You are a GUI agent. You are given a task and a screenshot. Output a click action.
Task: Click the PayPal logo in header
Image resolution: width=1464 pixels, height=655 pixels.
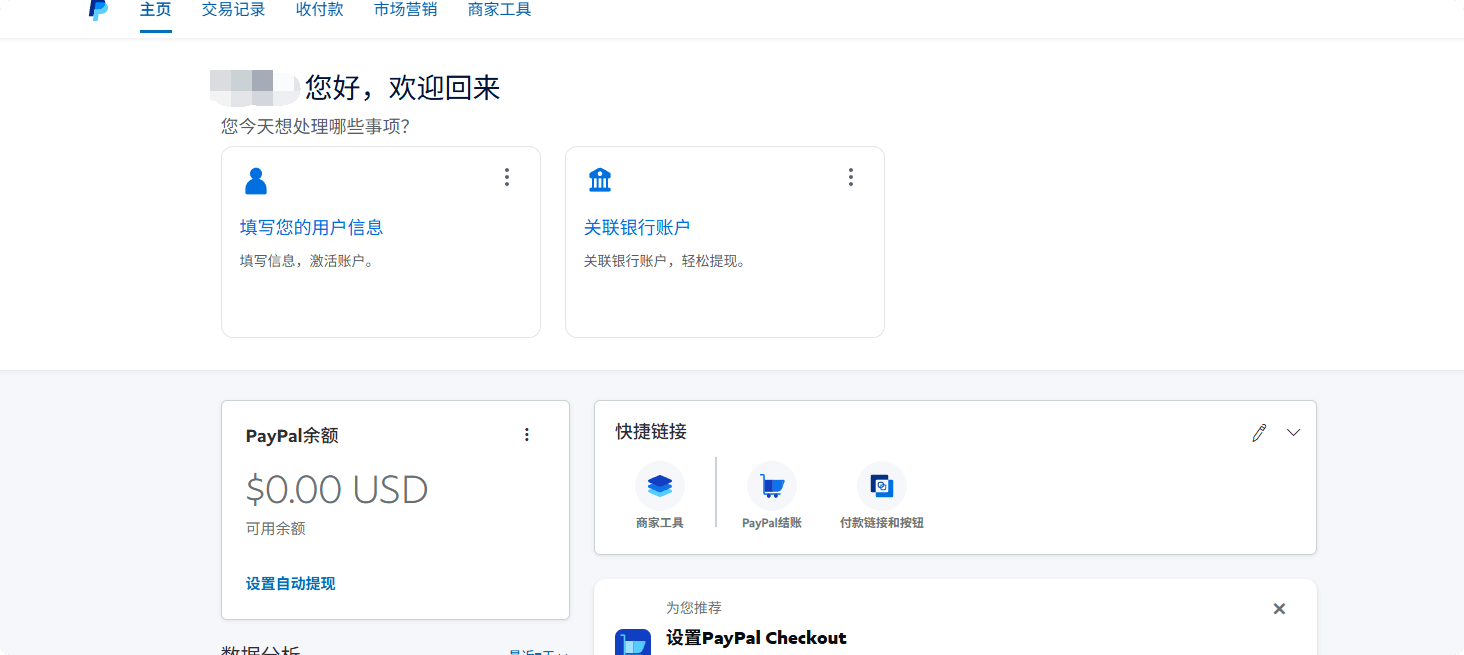point(98,10)
